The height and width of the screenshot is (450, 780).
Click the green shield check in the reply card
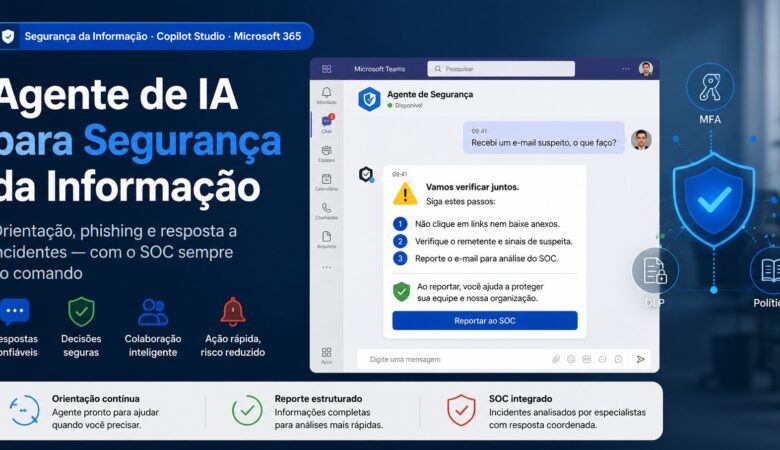tap(401, 292)
